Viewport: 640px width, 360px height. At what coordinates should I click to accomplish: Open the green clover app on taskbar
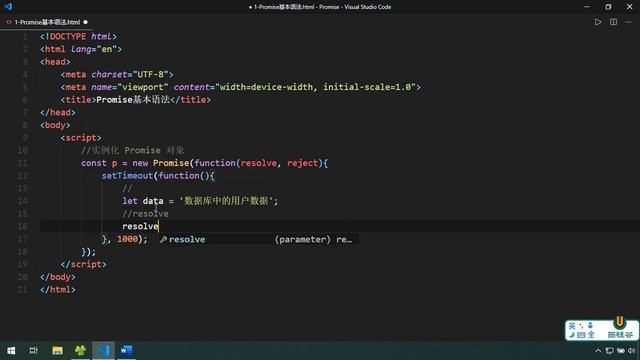click(x=80, y=350)
